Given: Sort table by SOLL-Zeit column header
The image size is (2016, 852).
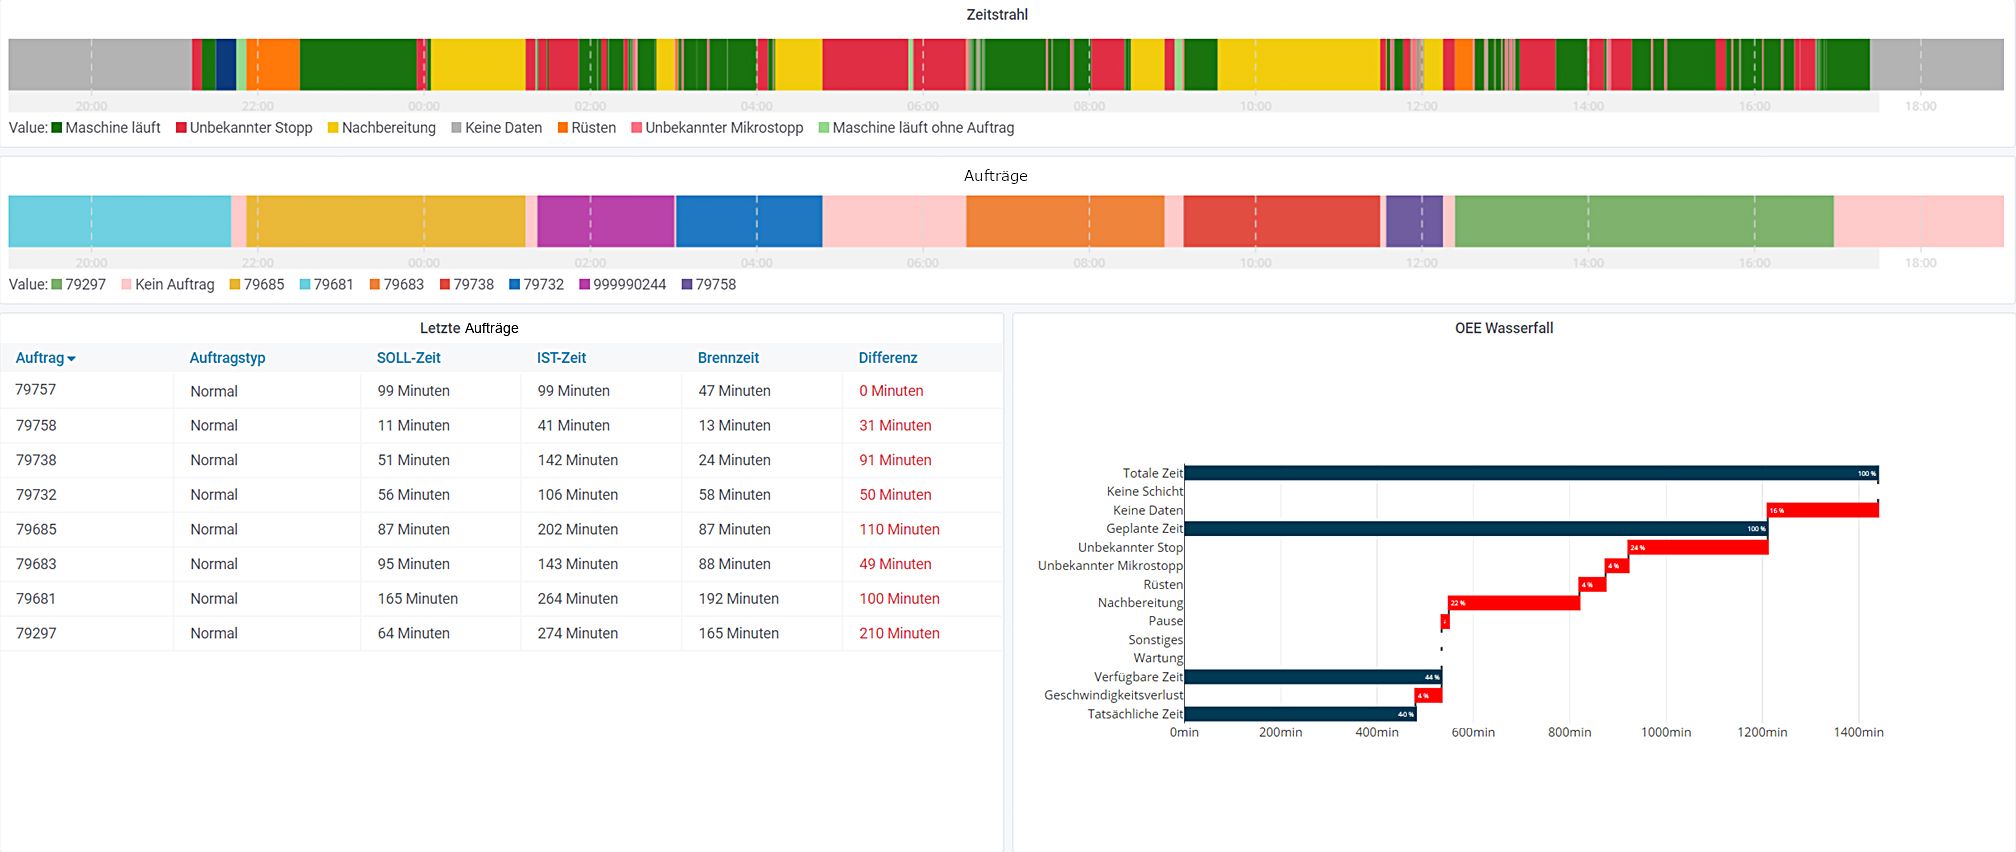Looking at the screenshot, I should (408, 358).
